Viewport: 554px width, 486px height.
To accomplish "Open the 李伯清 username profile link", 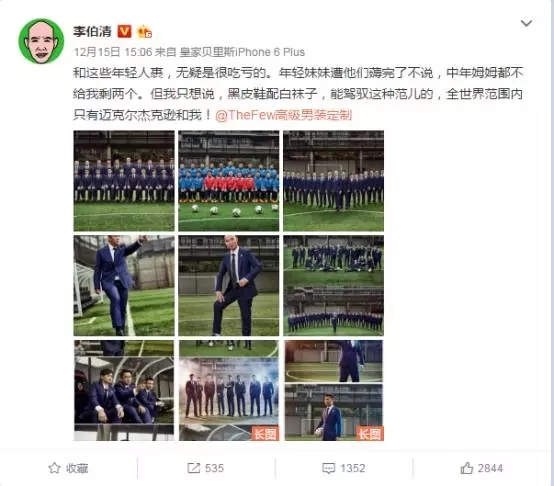I will point(92,31).
